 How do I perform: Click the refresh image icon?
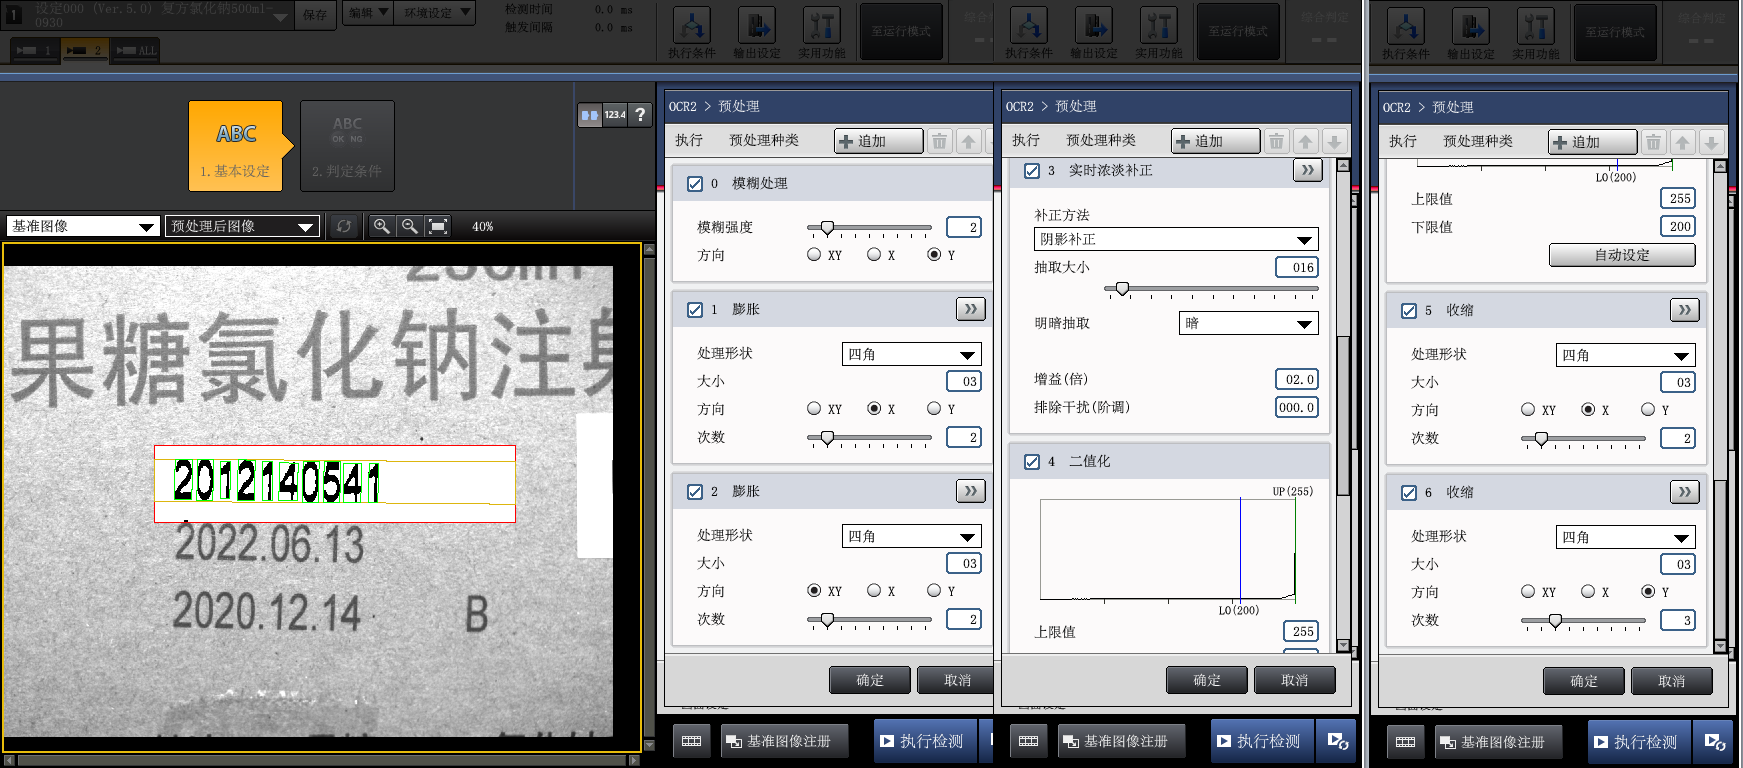pos(344,226)
